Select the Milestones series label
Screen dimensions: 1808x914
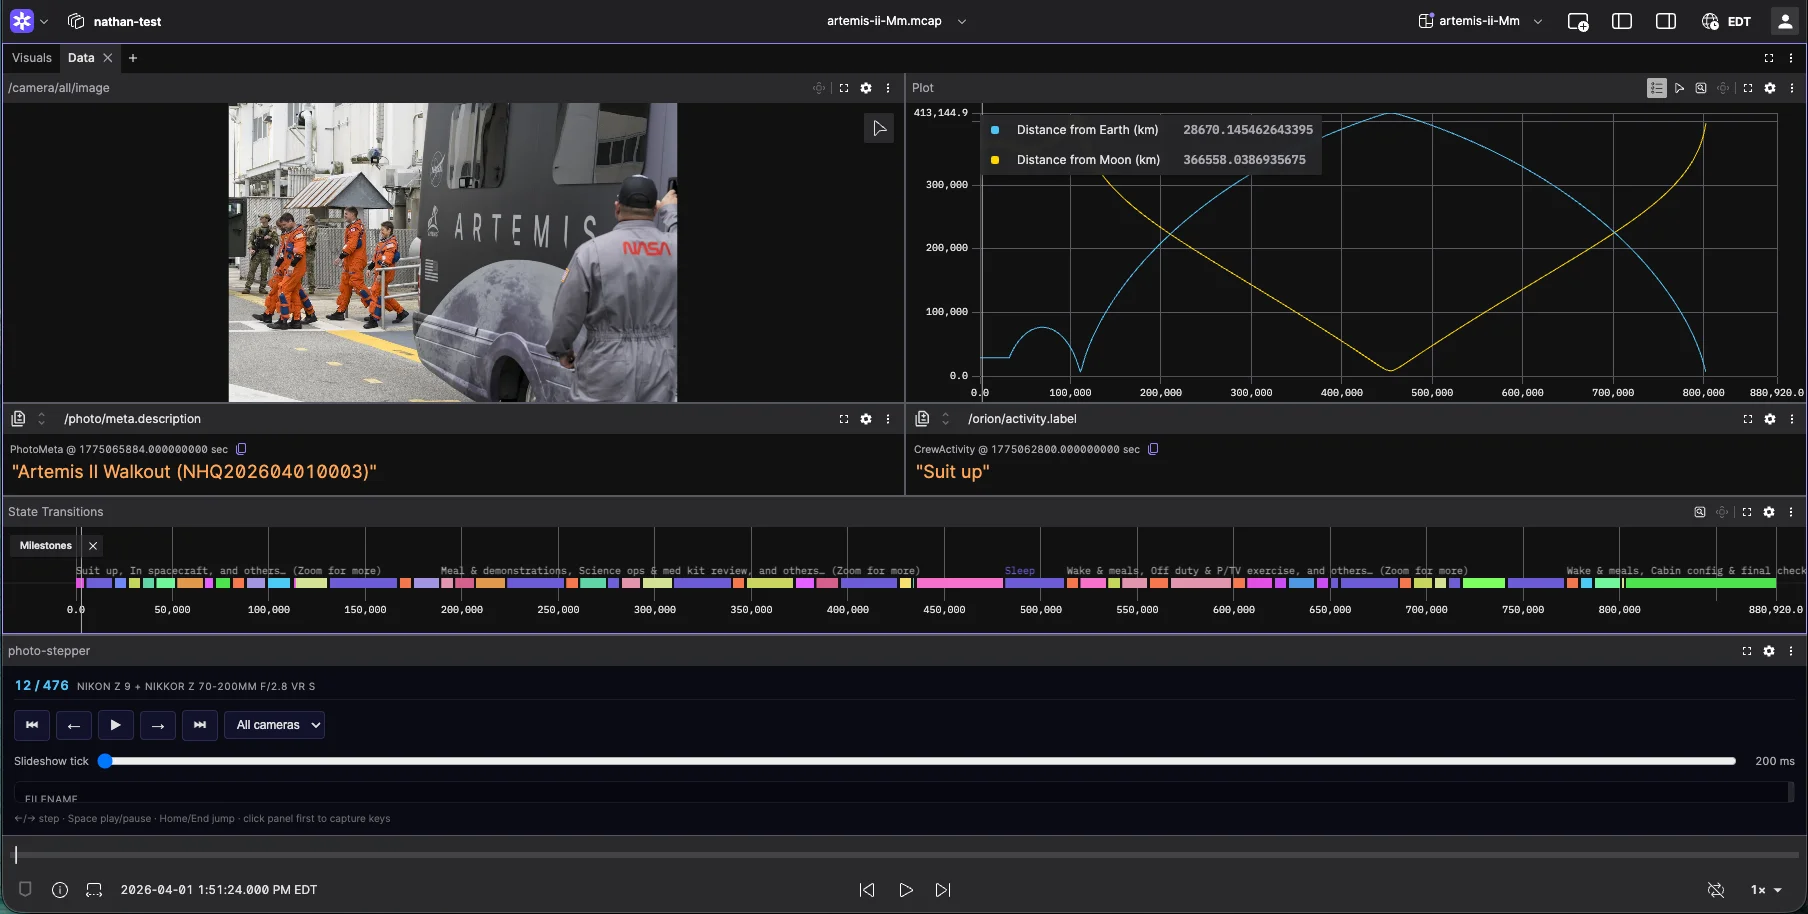(46, 546)
